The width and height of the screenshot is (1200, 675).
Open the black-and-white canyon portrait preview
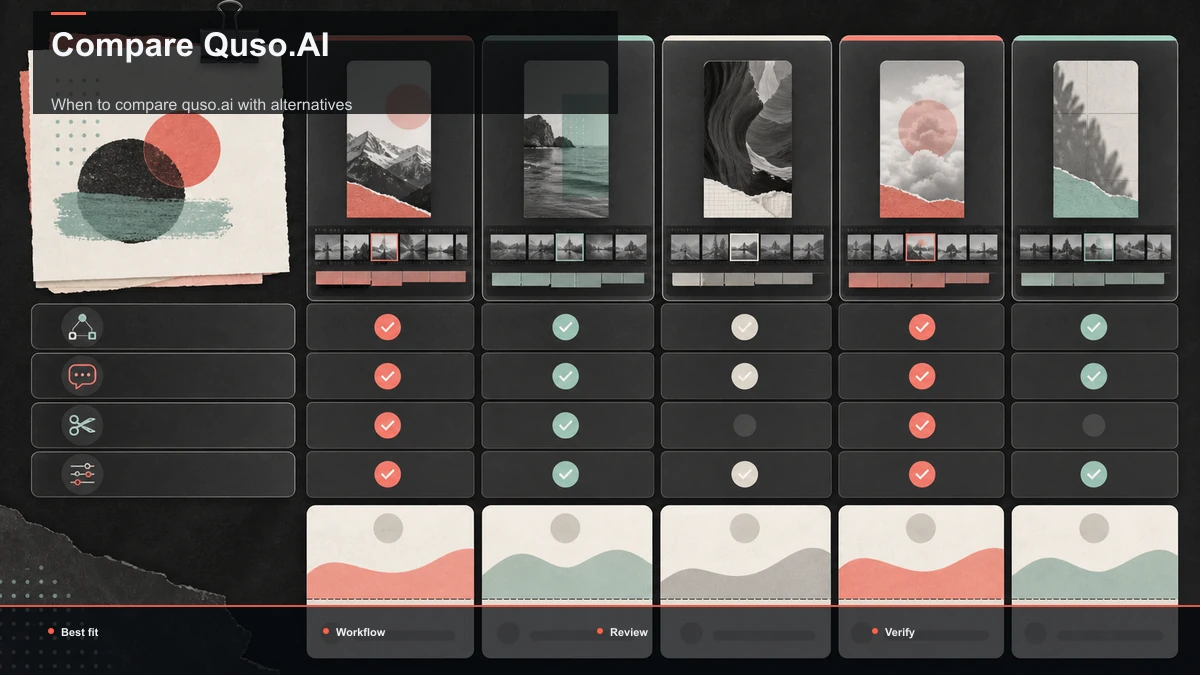click(x=747, y=139)
